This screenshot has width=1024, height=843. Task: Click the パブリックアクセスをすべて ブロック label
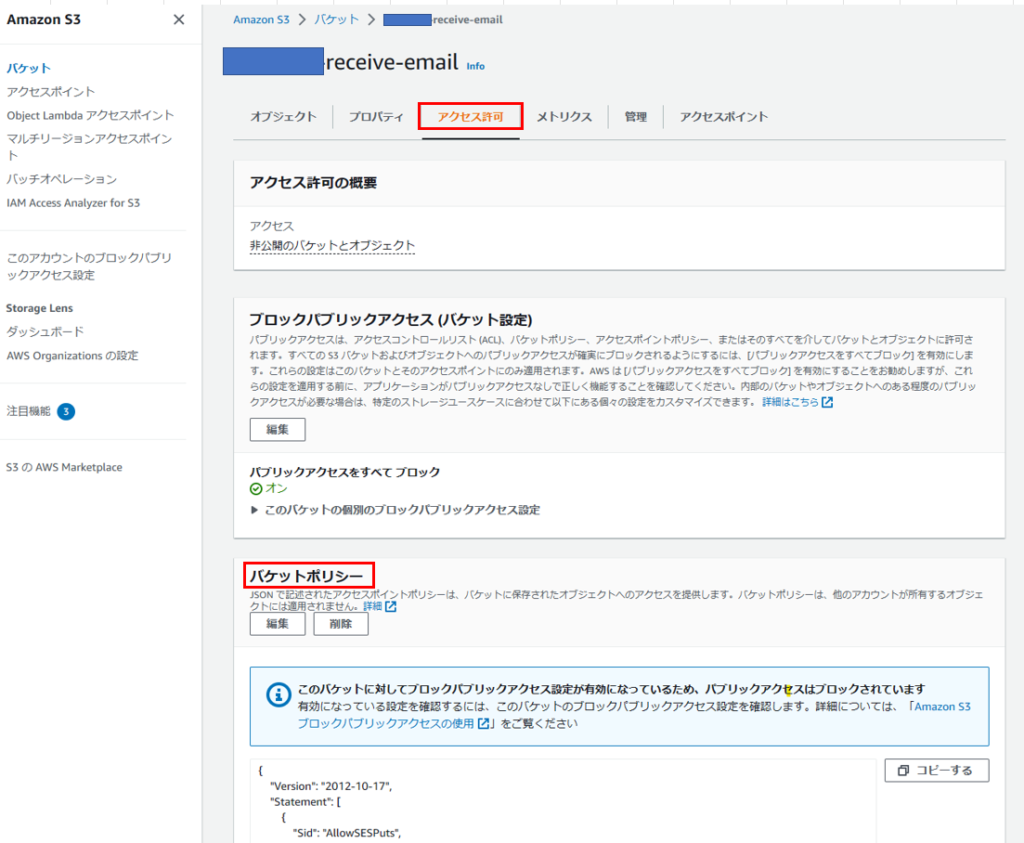coord(345,472)
